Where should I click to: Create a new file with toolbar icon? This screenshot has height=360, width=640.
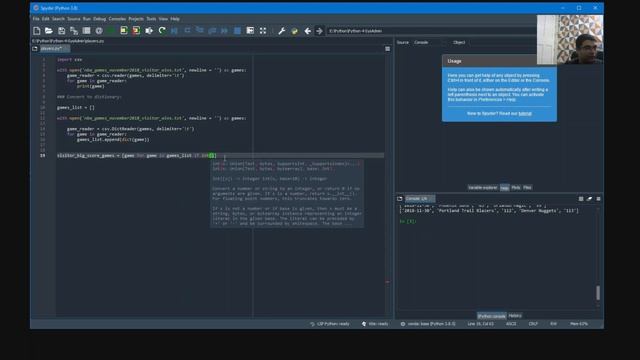(37, 31)
